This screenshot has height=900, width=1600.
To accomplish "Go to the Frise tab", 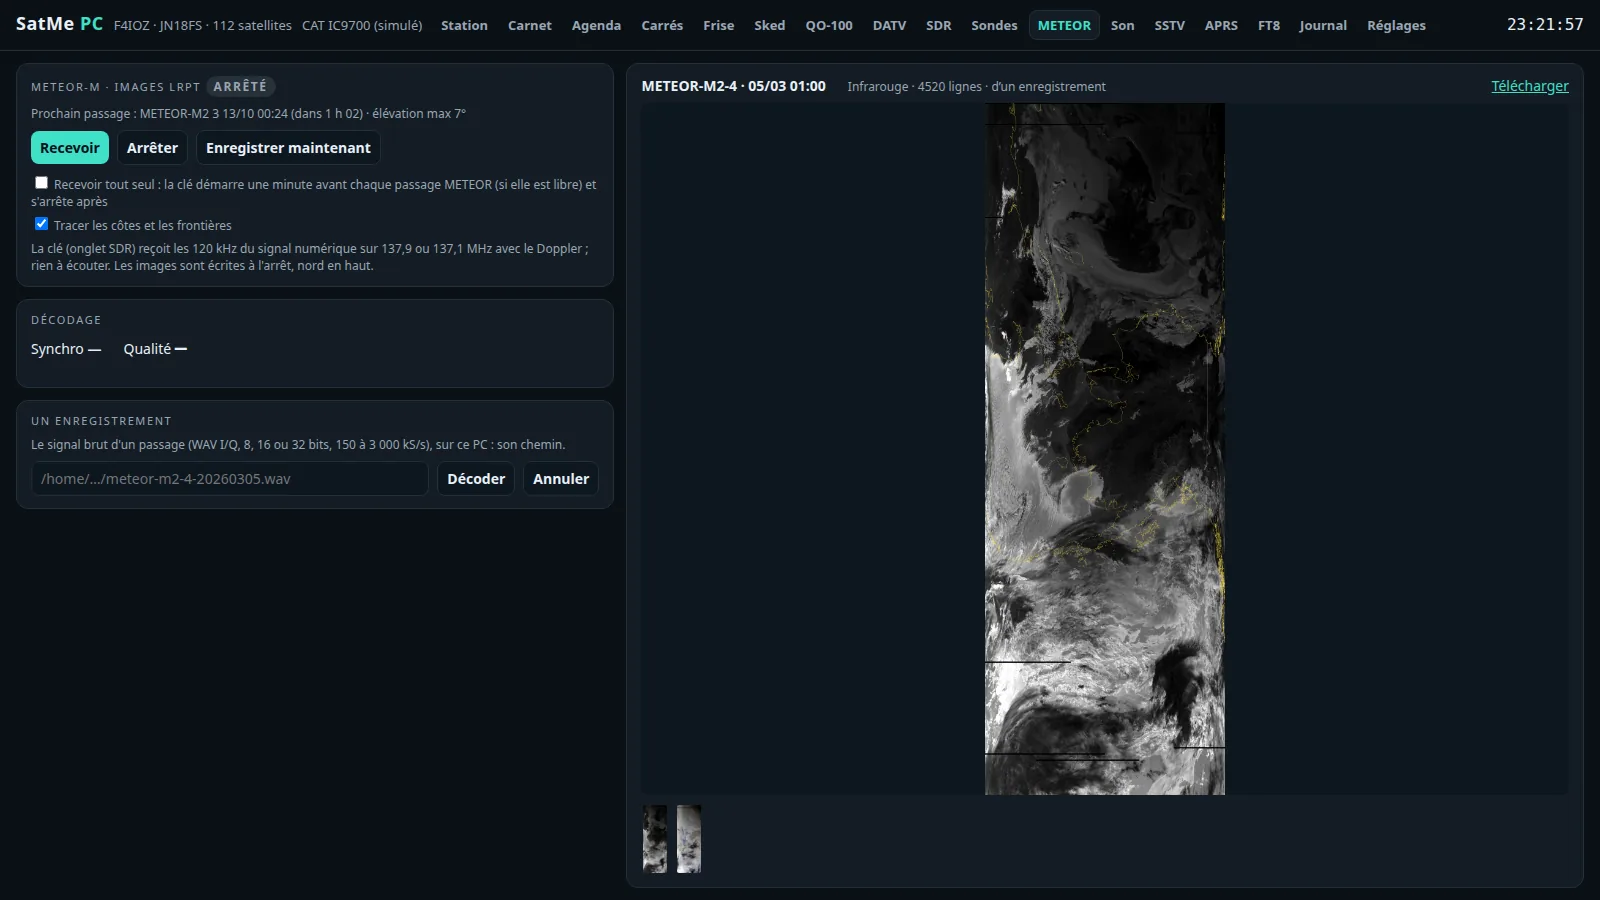I will [x=718, y=25].
